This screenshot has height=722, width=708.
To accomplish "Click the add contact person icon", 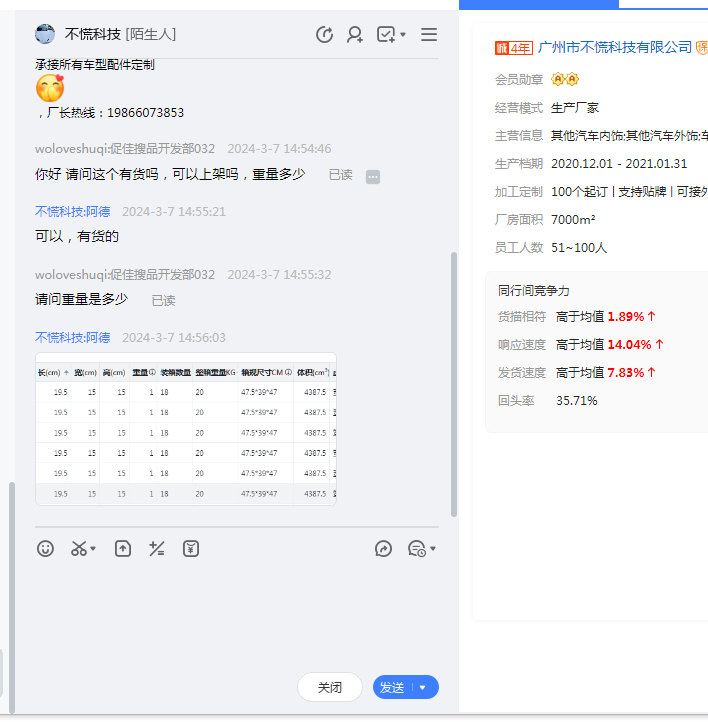I will 355,35.
